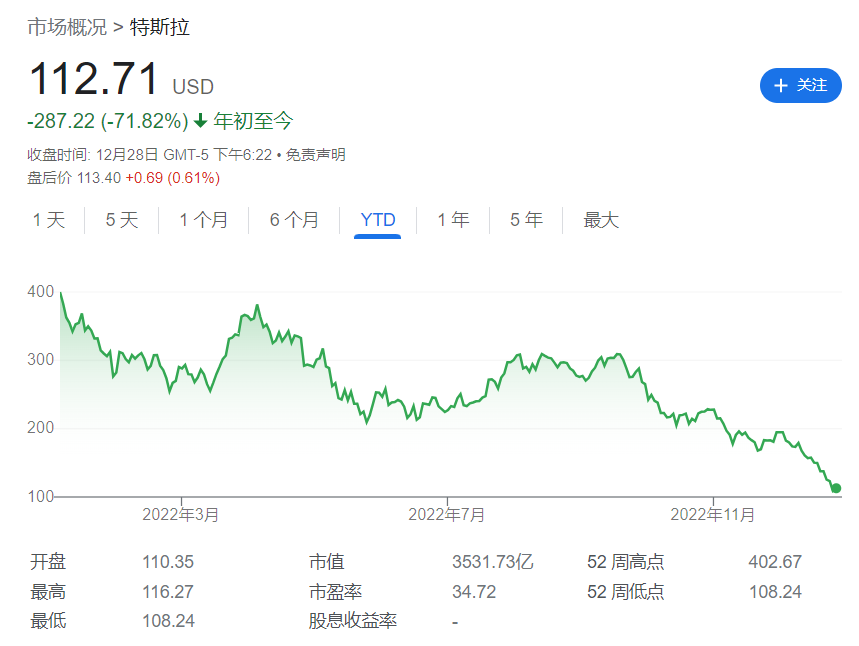859x646 pixels.
Task: Open the 市场概况 breadcrumb link
Action: click(67, 27)
